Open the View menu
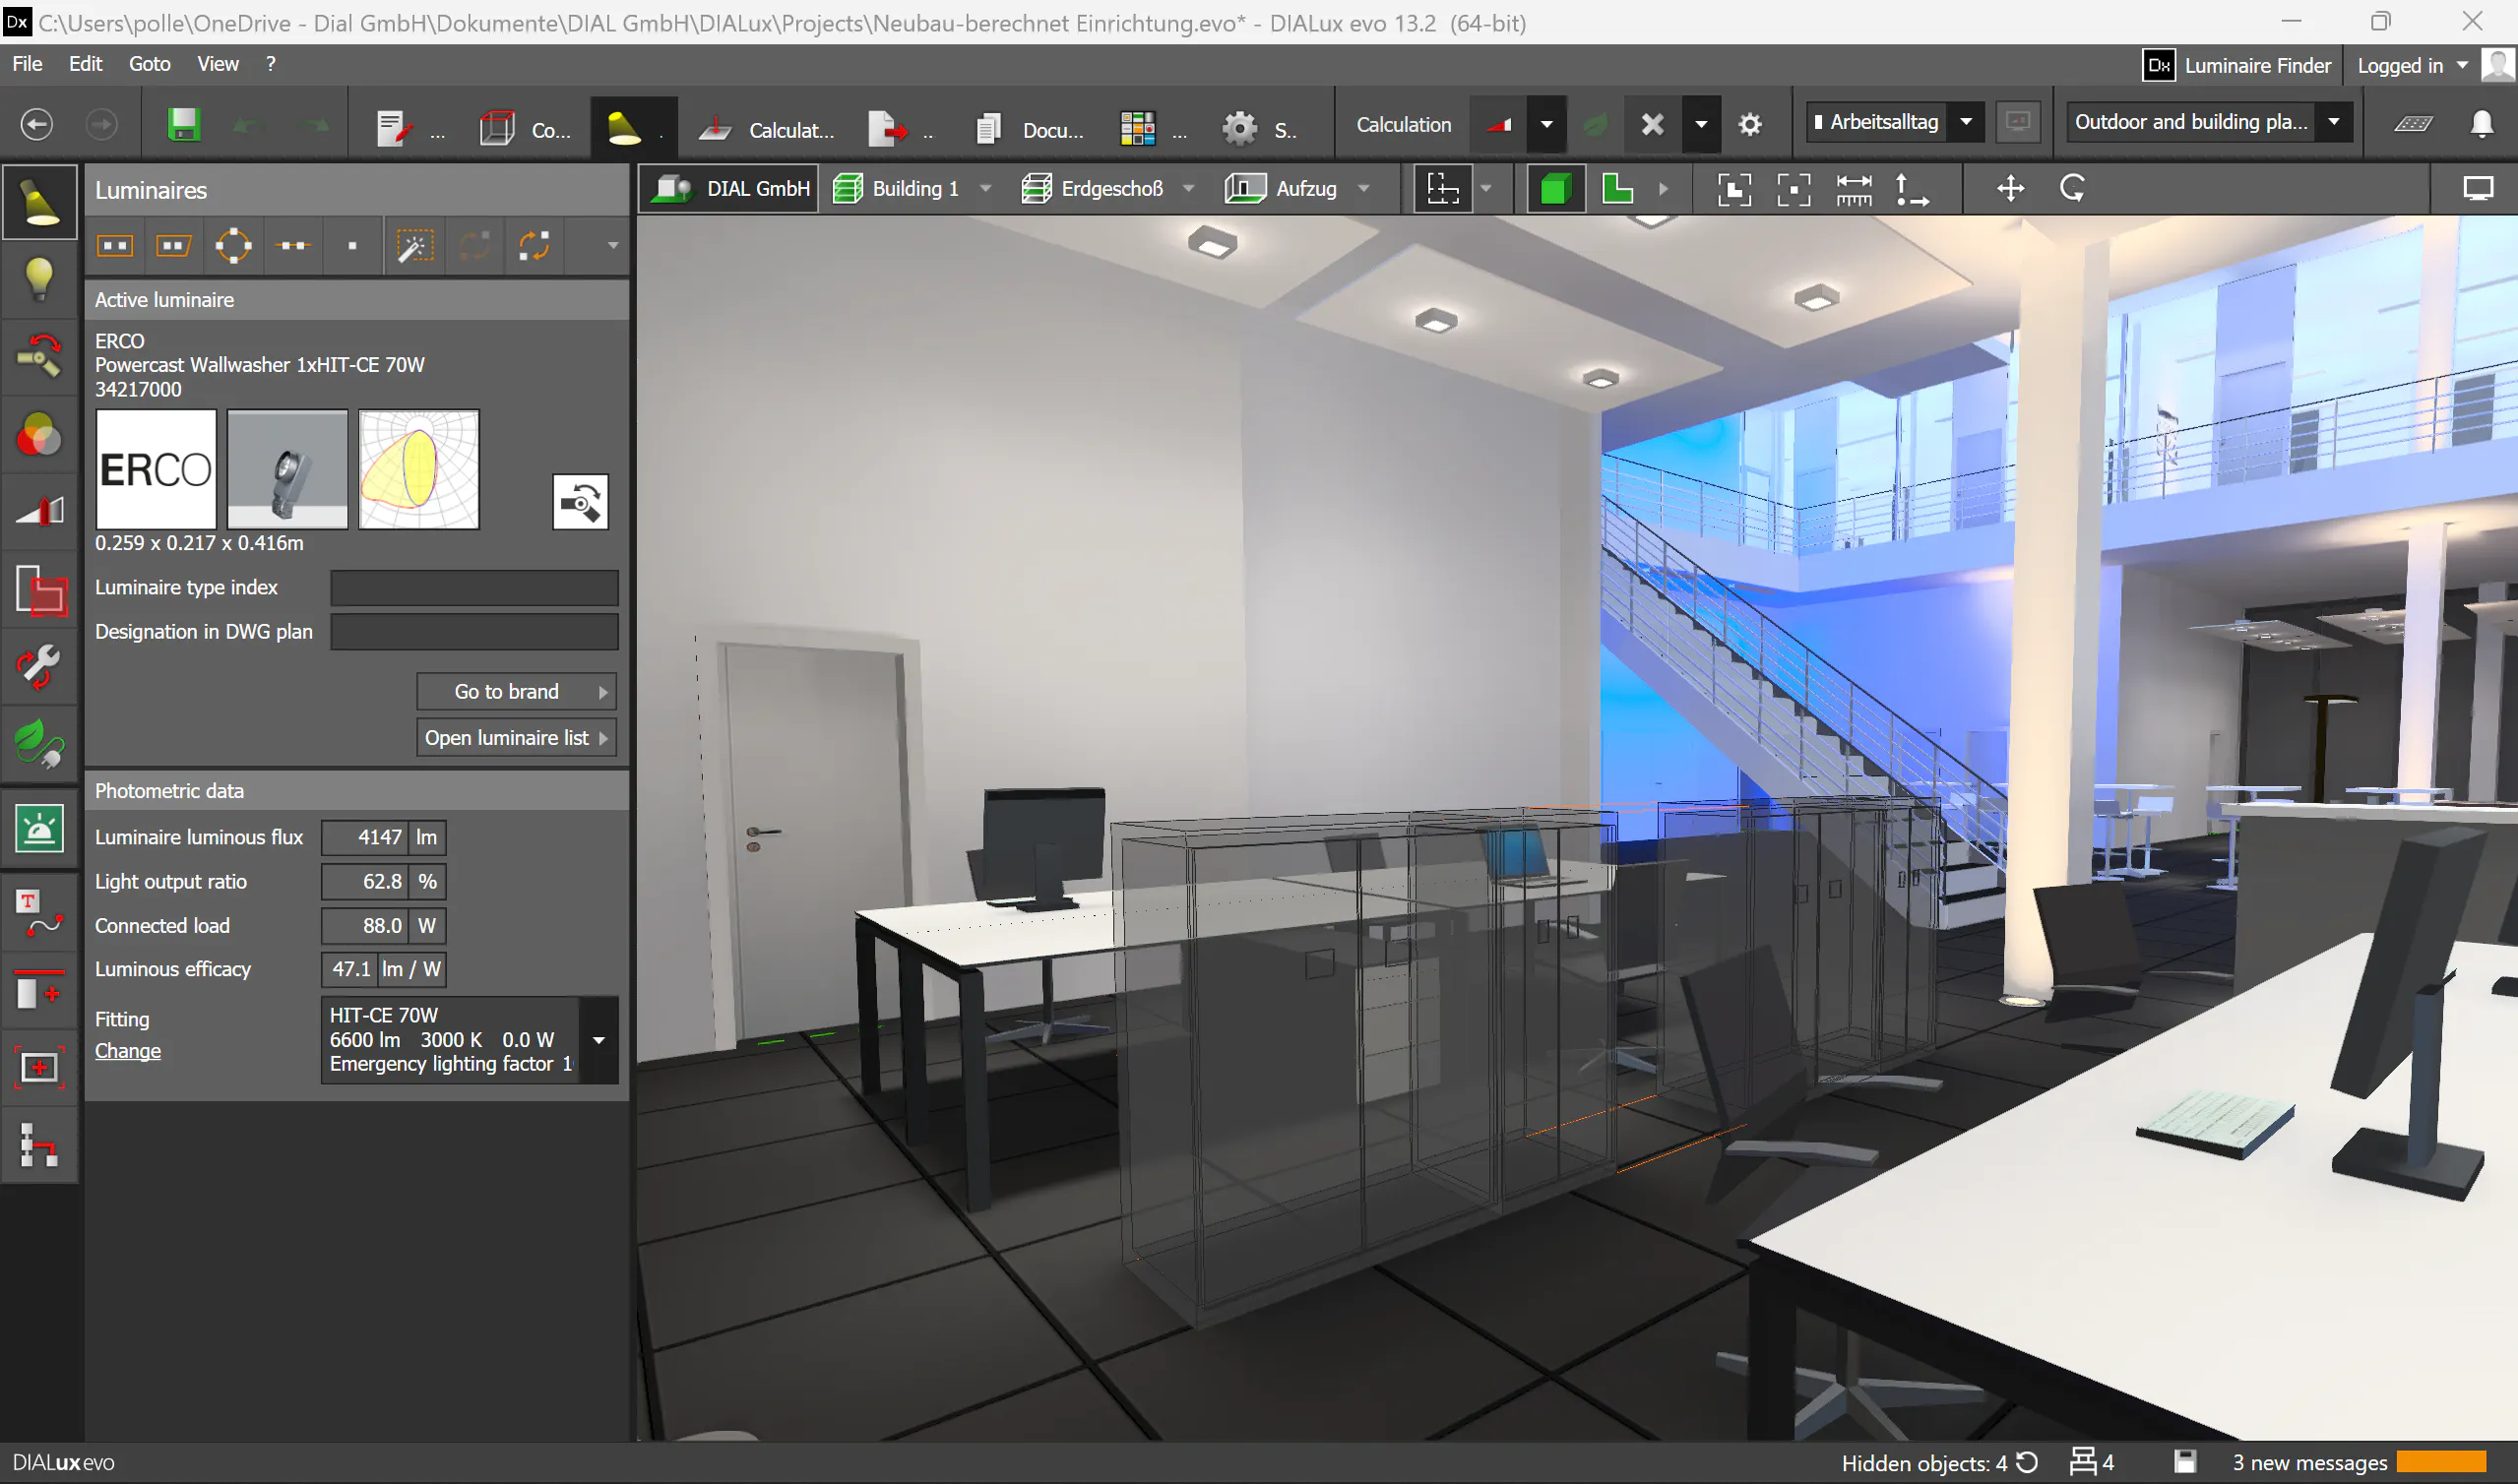This screenshot has width=2518, height=1484. point(217,64)
